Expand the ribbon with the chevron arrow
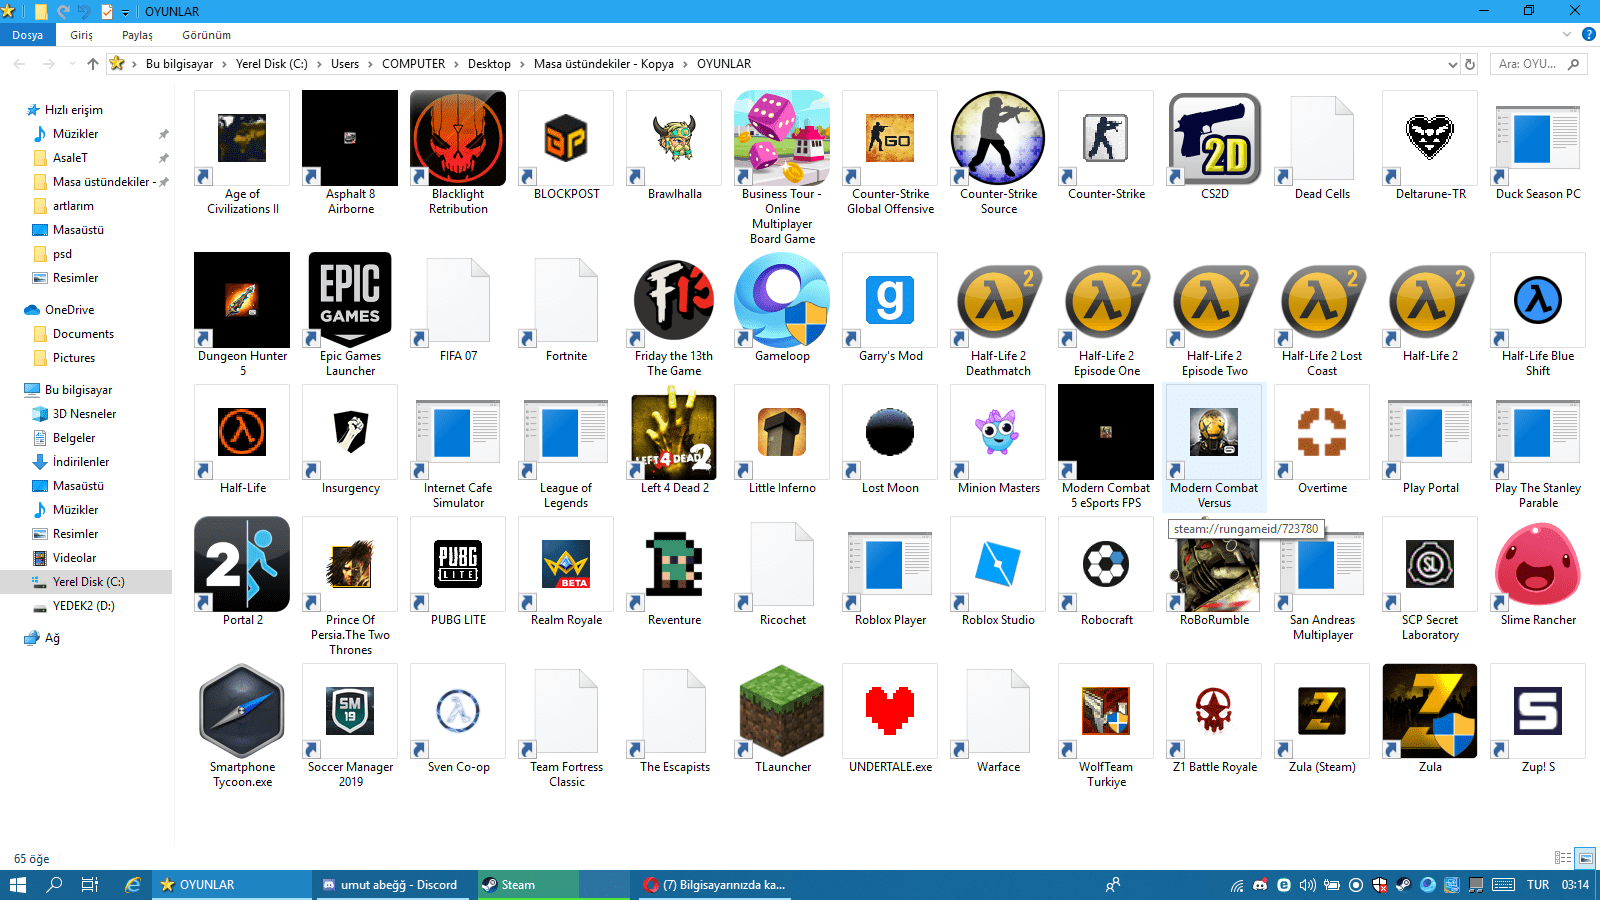The image size is (1600, 900). coord(1567,34)
